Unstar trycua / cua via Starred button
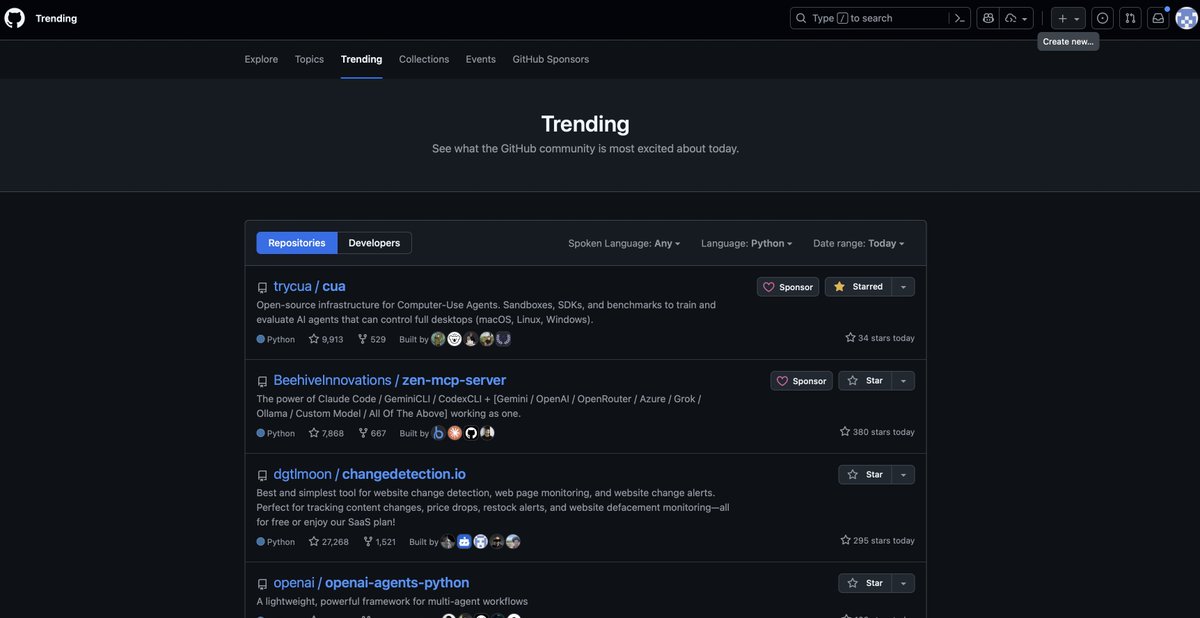The image size is (1200, 618). [x=858, y=287]
